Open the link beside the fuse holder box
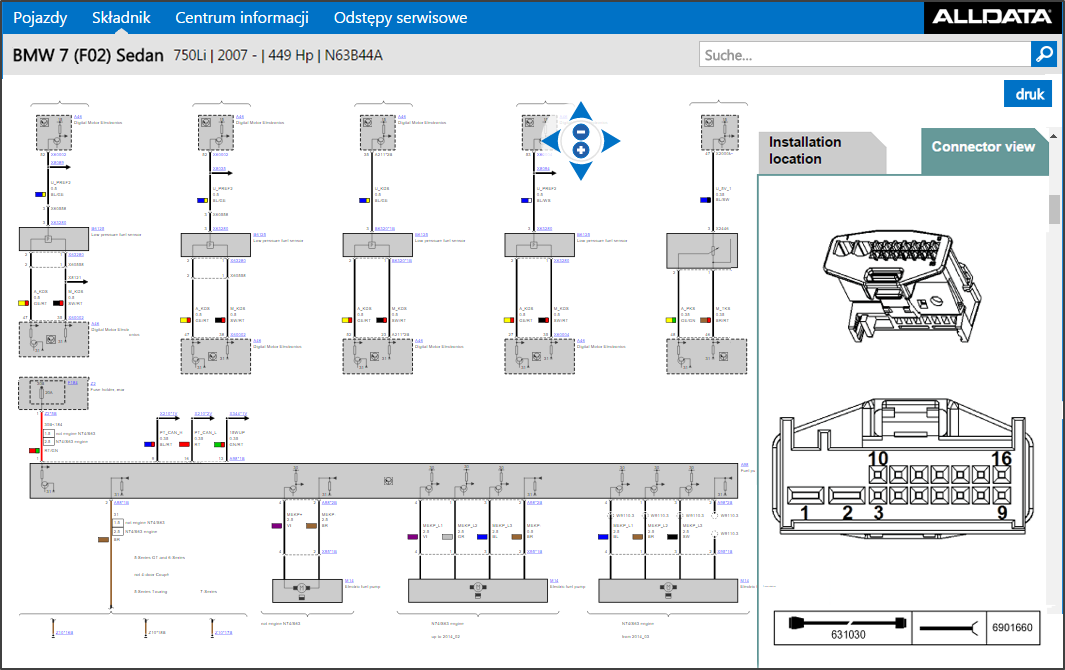 click(94, 384)
